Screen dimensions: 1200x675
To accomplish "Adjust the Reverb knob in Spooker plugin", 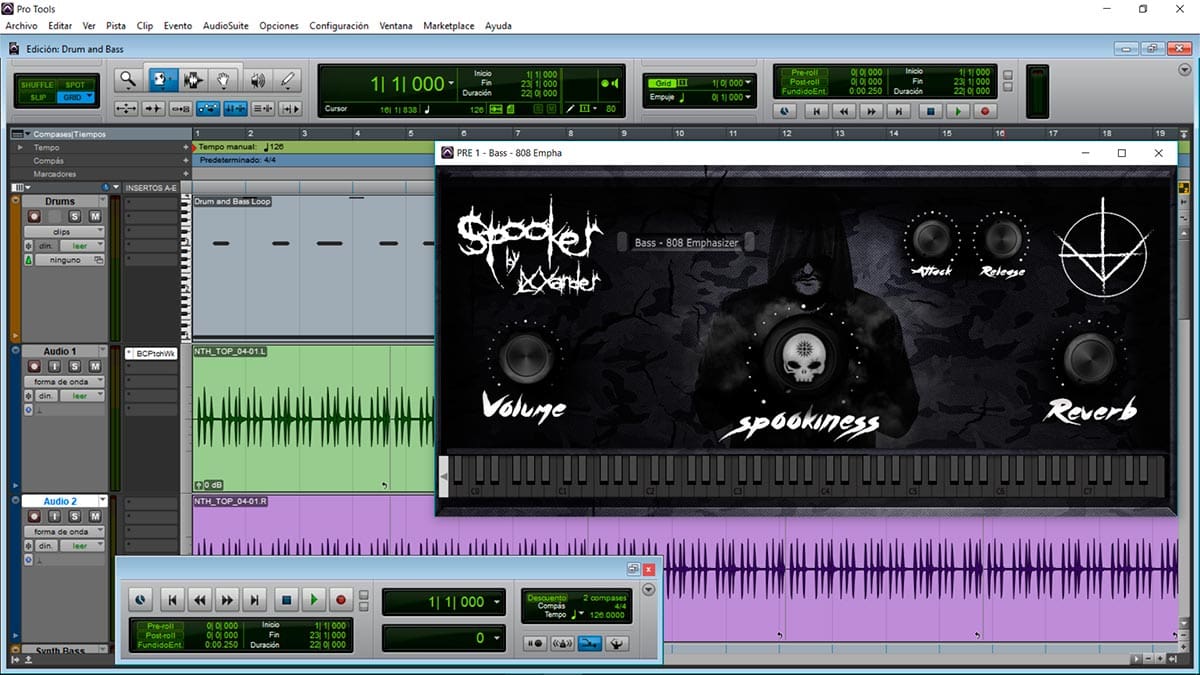I will tap(1089, 360).
